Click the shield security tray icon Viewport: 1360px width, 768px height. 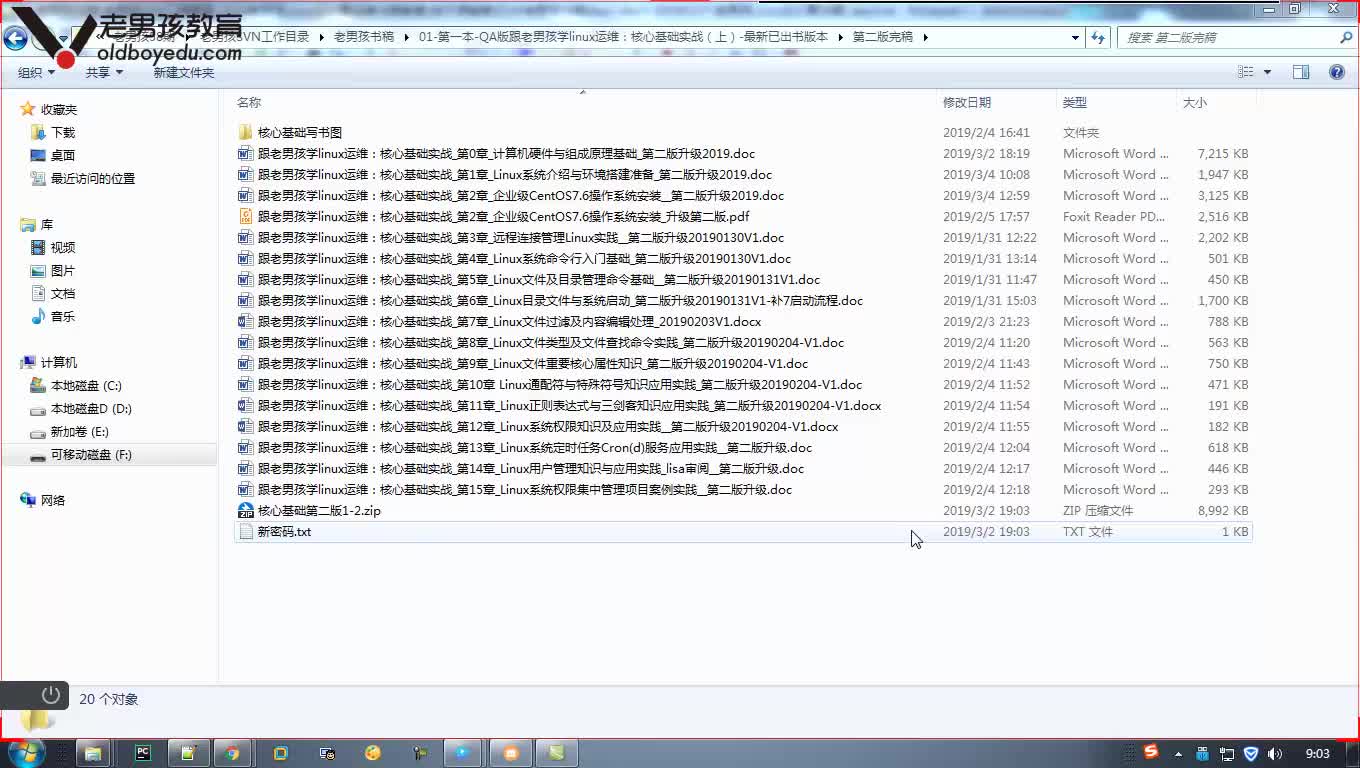click(x=1250, y=753)
